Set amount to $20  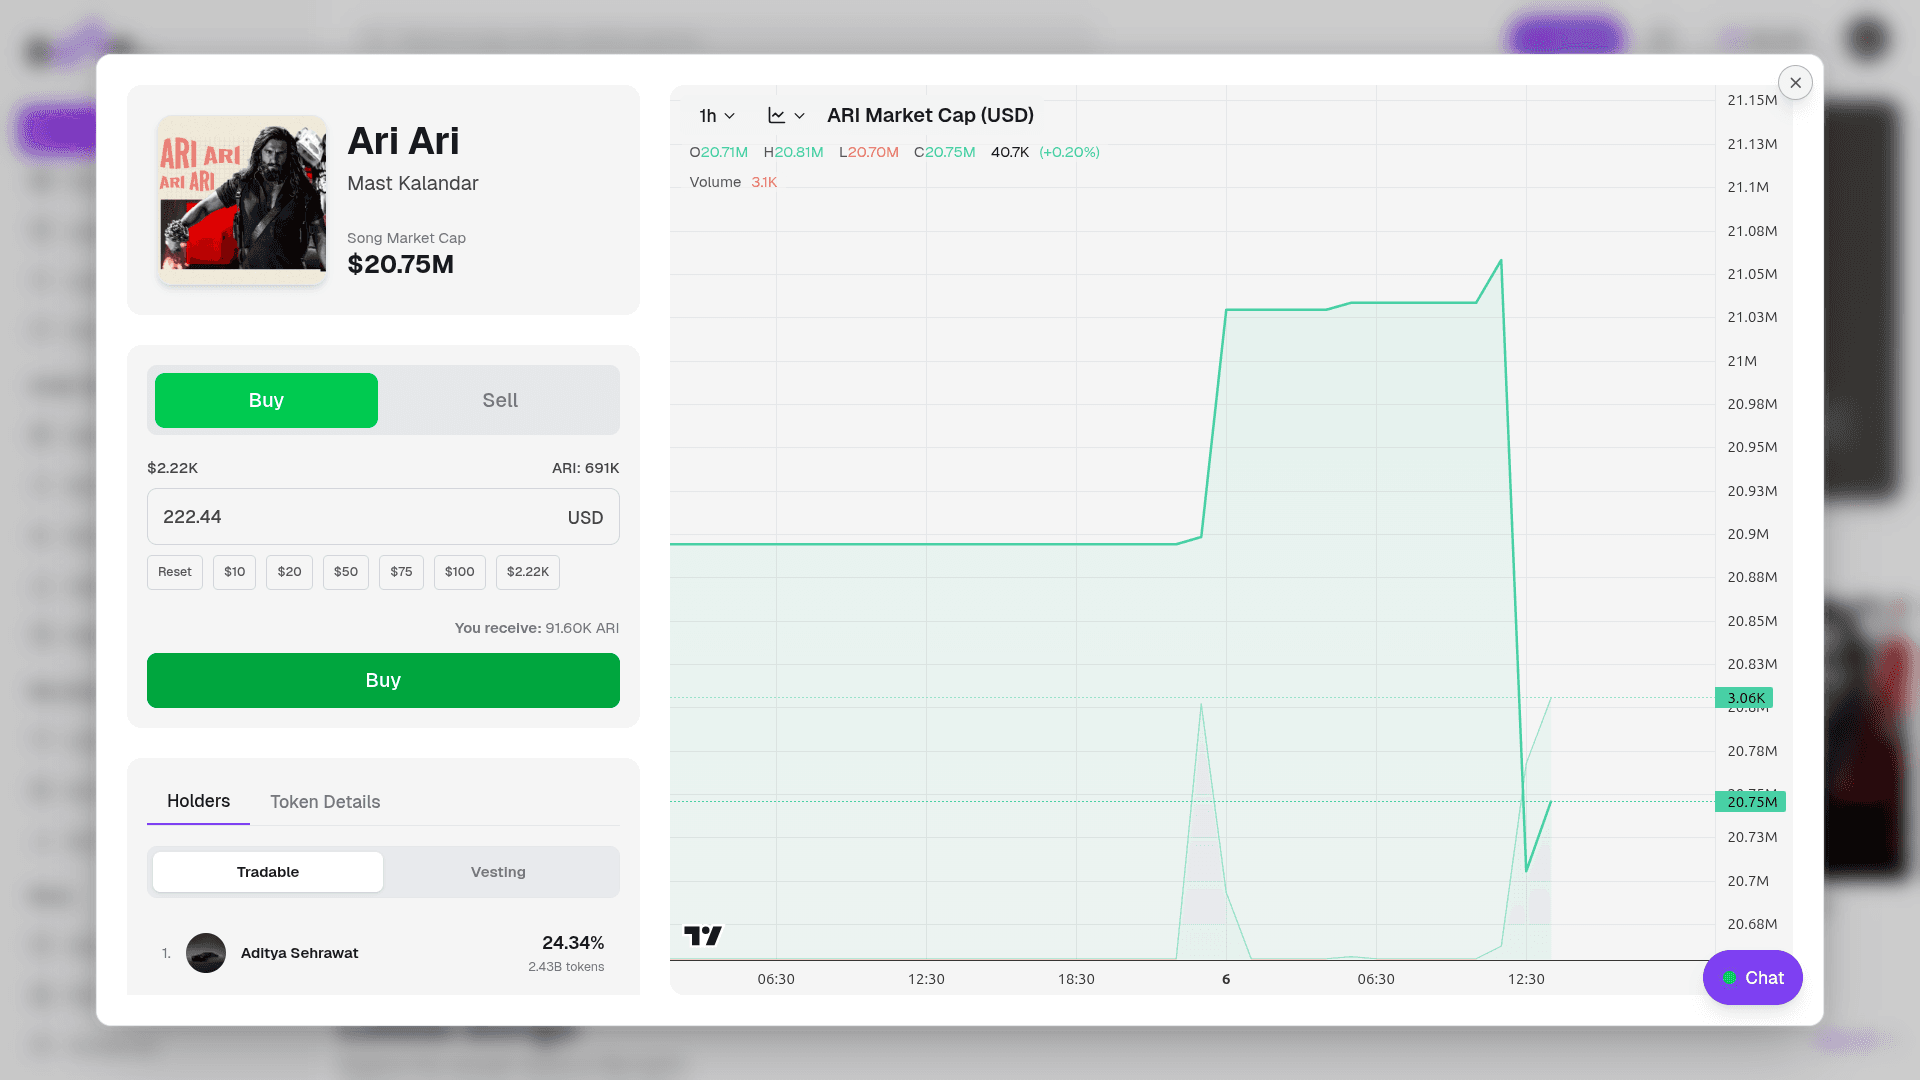pos(290,572)
